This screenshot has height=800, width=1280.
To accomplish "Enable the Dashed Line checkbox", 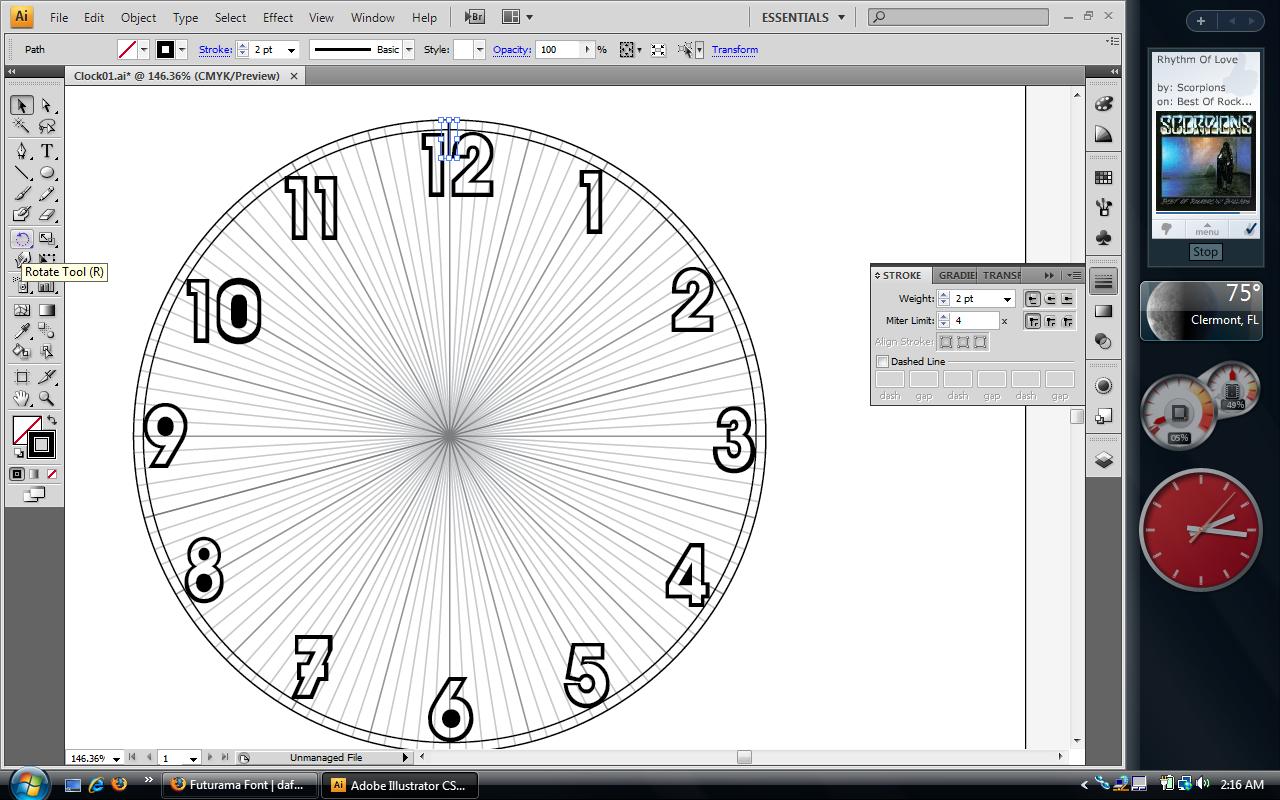I will 884,361.
